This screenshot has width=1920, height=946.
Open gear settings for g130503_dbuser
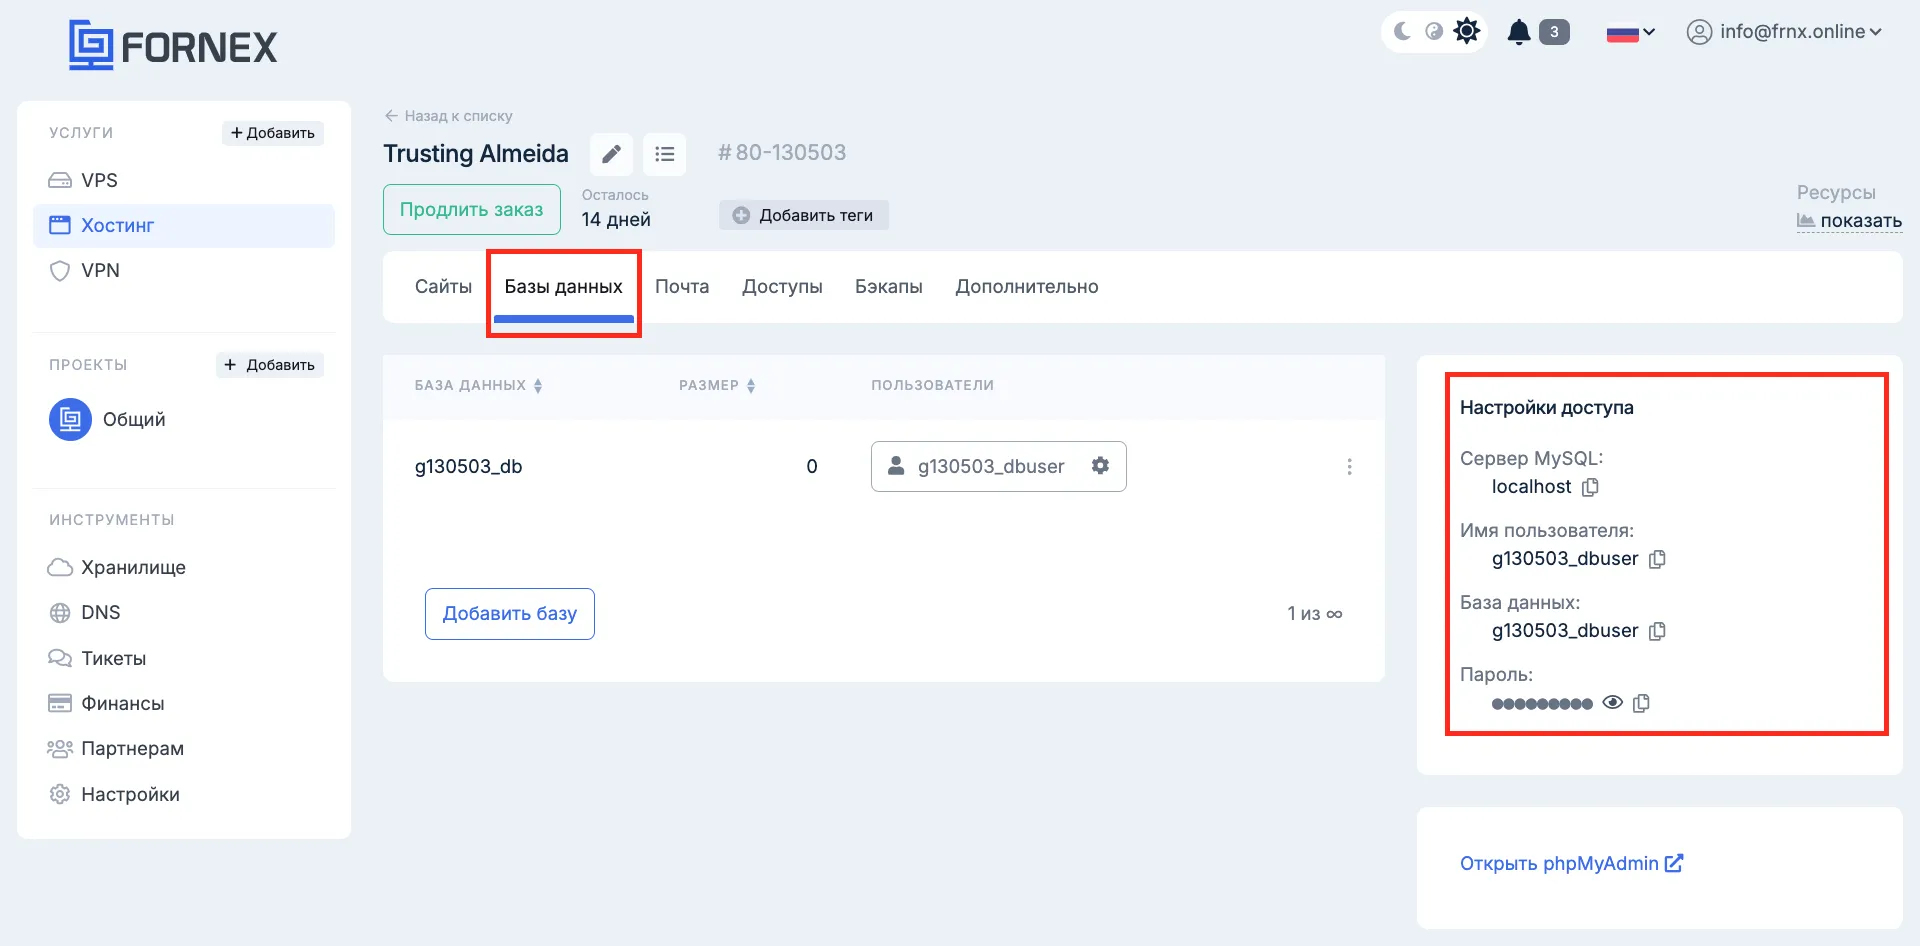[1100, 466]
